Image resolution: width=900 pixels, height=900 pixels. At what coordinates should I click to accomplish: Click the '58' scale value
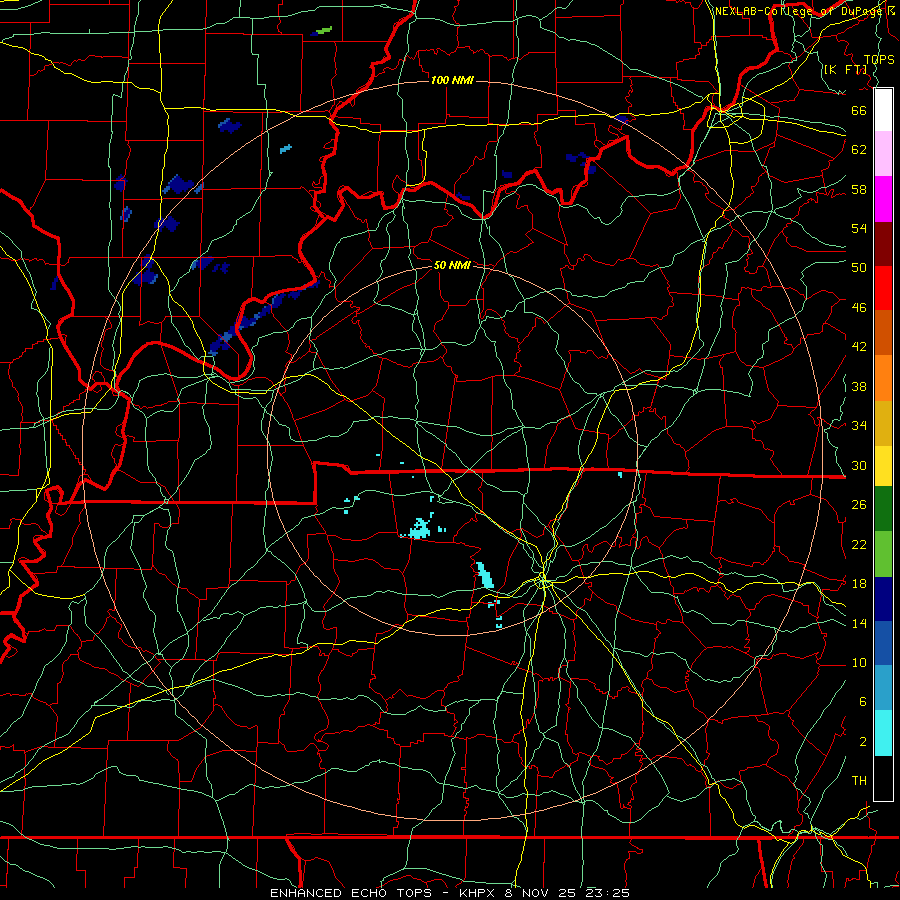coord(859,189)
